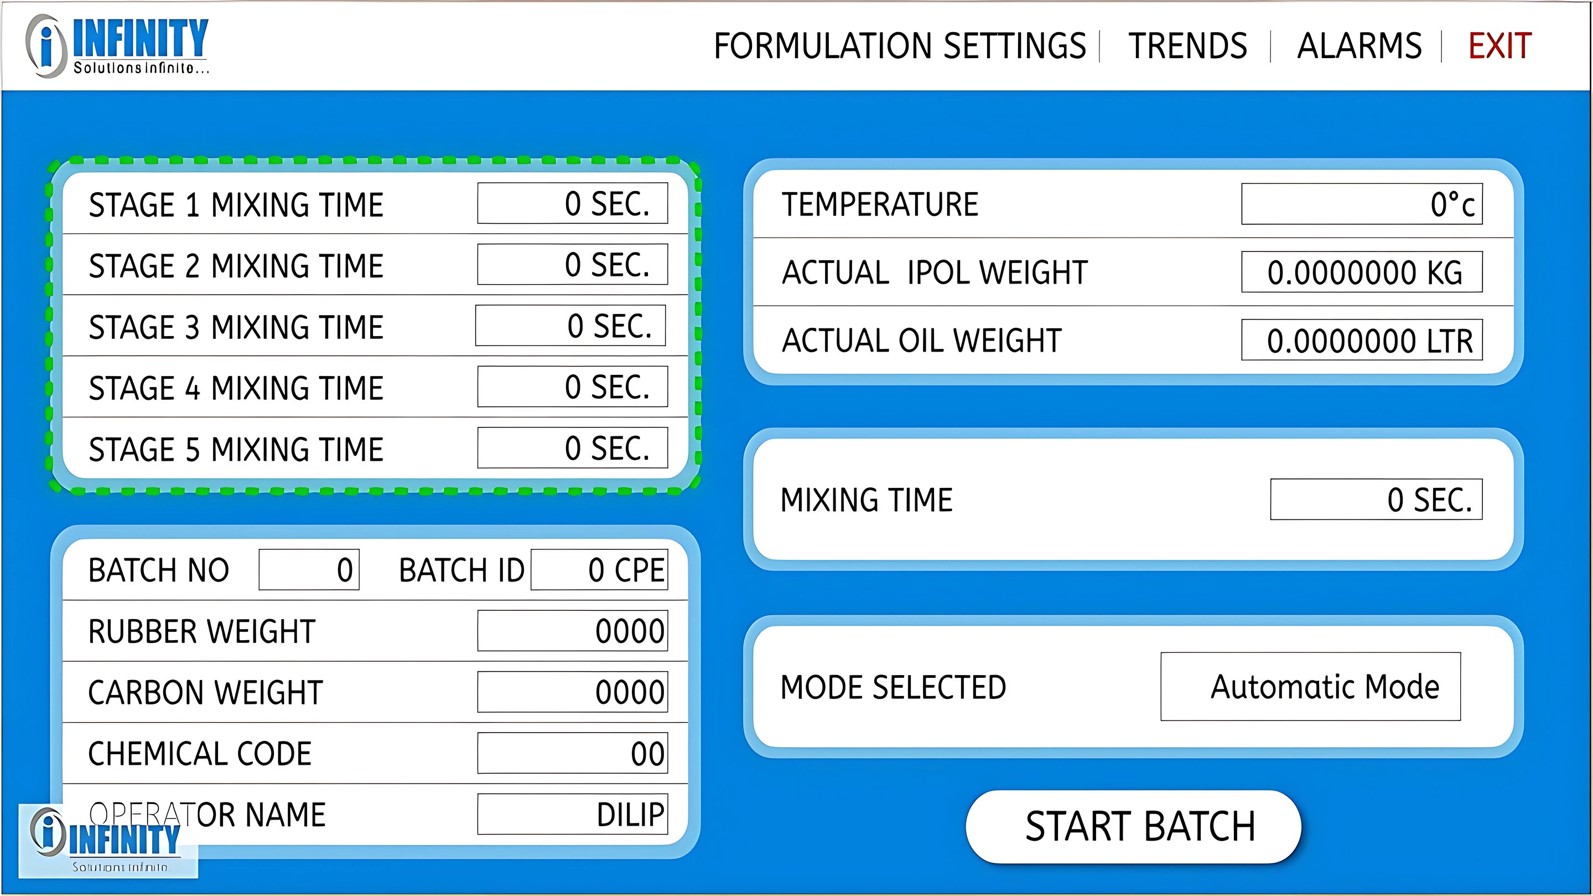Edit the Batch ID field

tap(599, 570)
